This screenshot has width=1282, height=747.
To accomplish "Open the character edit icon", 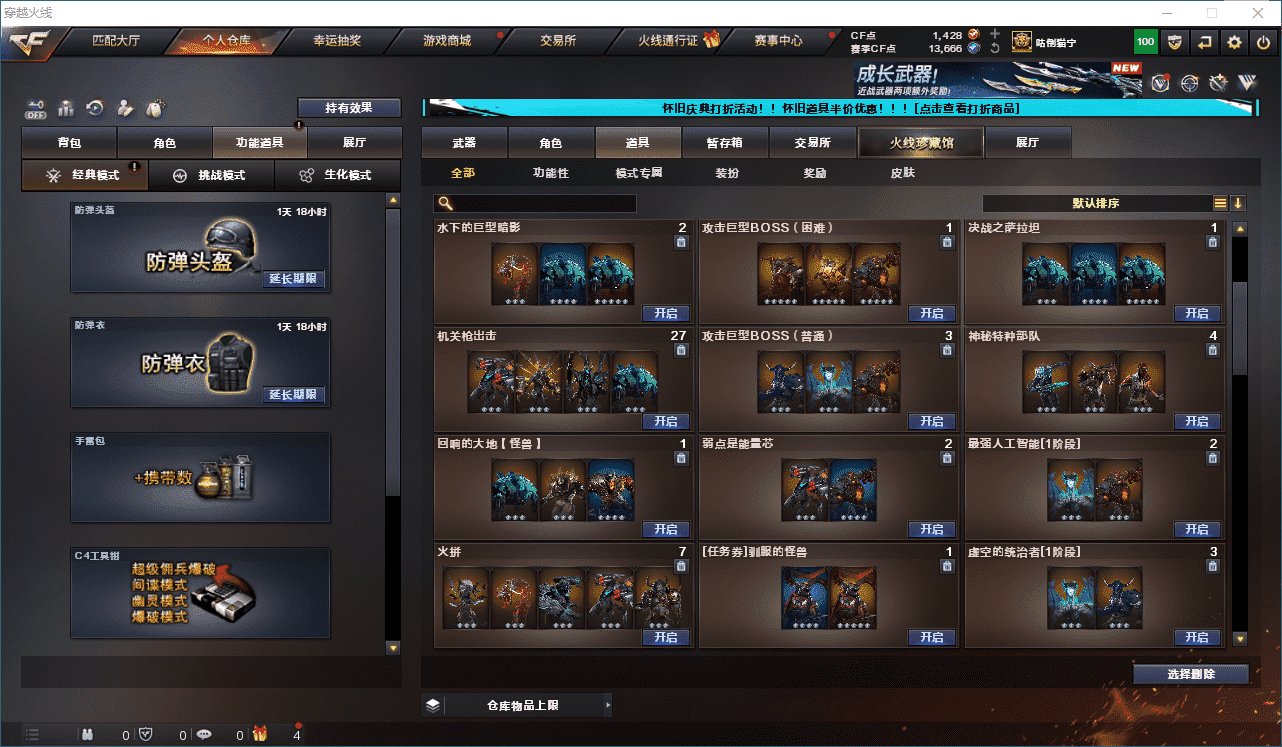I will [125, 107].
